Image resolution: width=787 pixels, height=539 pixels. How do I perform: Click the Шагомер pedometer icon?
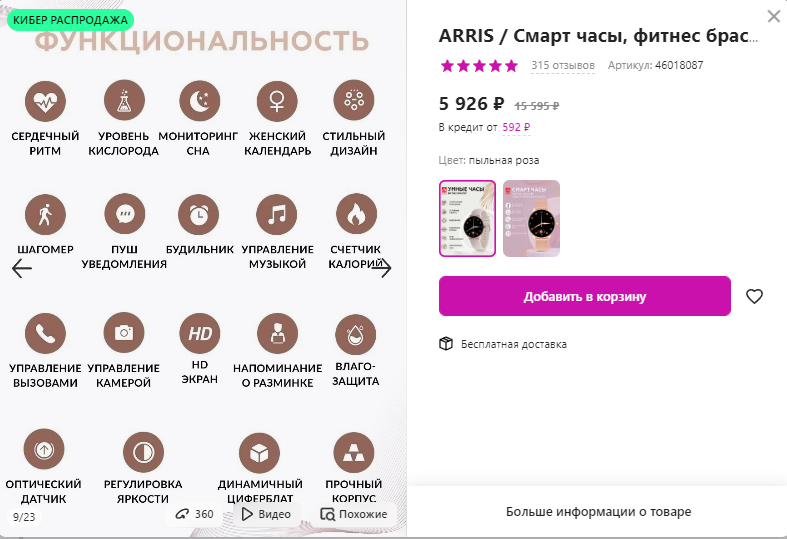click(x=45, y=214)
